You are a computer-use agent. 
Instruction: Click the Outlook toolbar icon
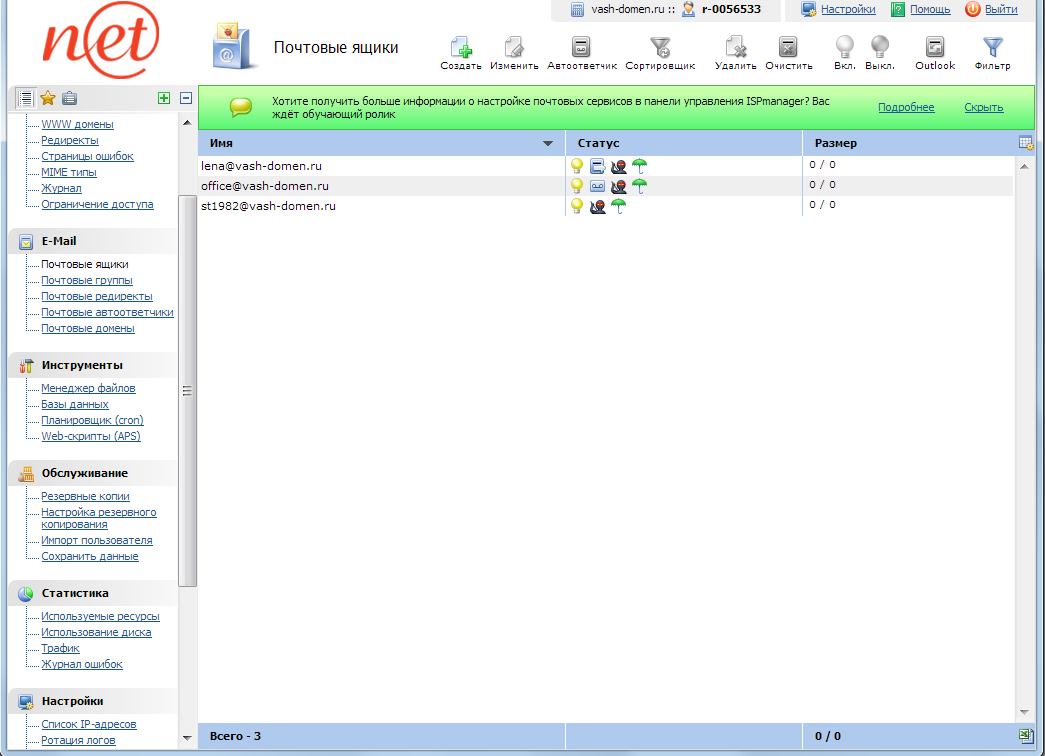pyautogui.click(x=935, y=48)
